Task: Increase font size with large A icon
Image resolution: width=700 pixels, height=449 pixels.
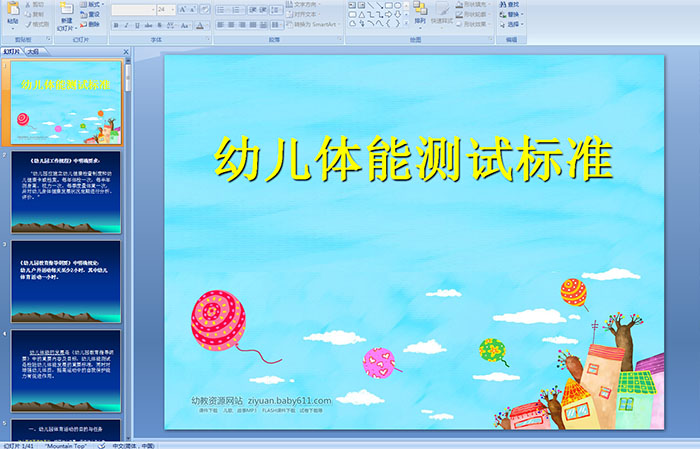Action: pyautogui.click(x=183, y=9)
